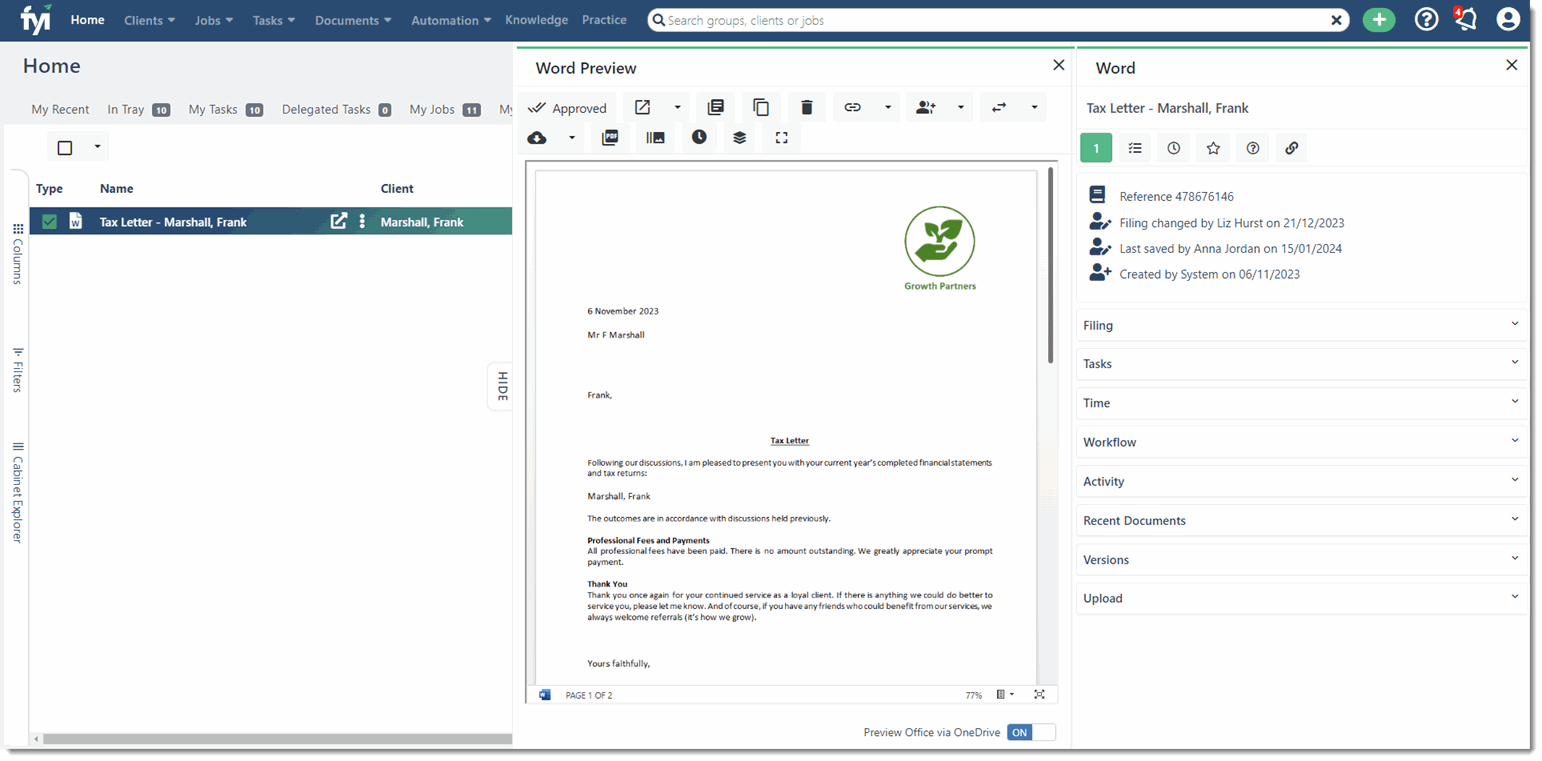
Task: Click in the search groups, clients or jobs field
Action: tap(990, 20)
